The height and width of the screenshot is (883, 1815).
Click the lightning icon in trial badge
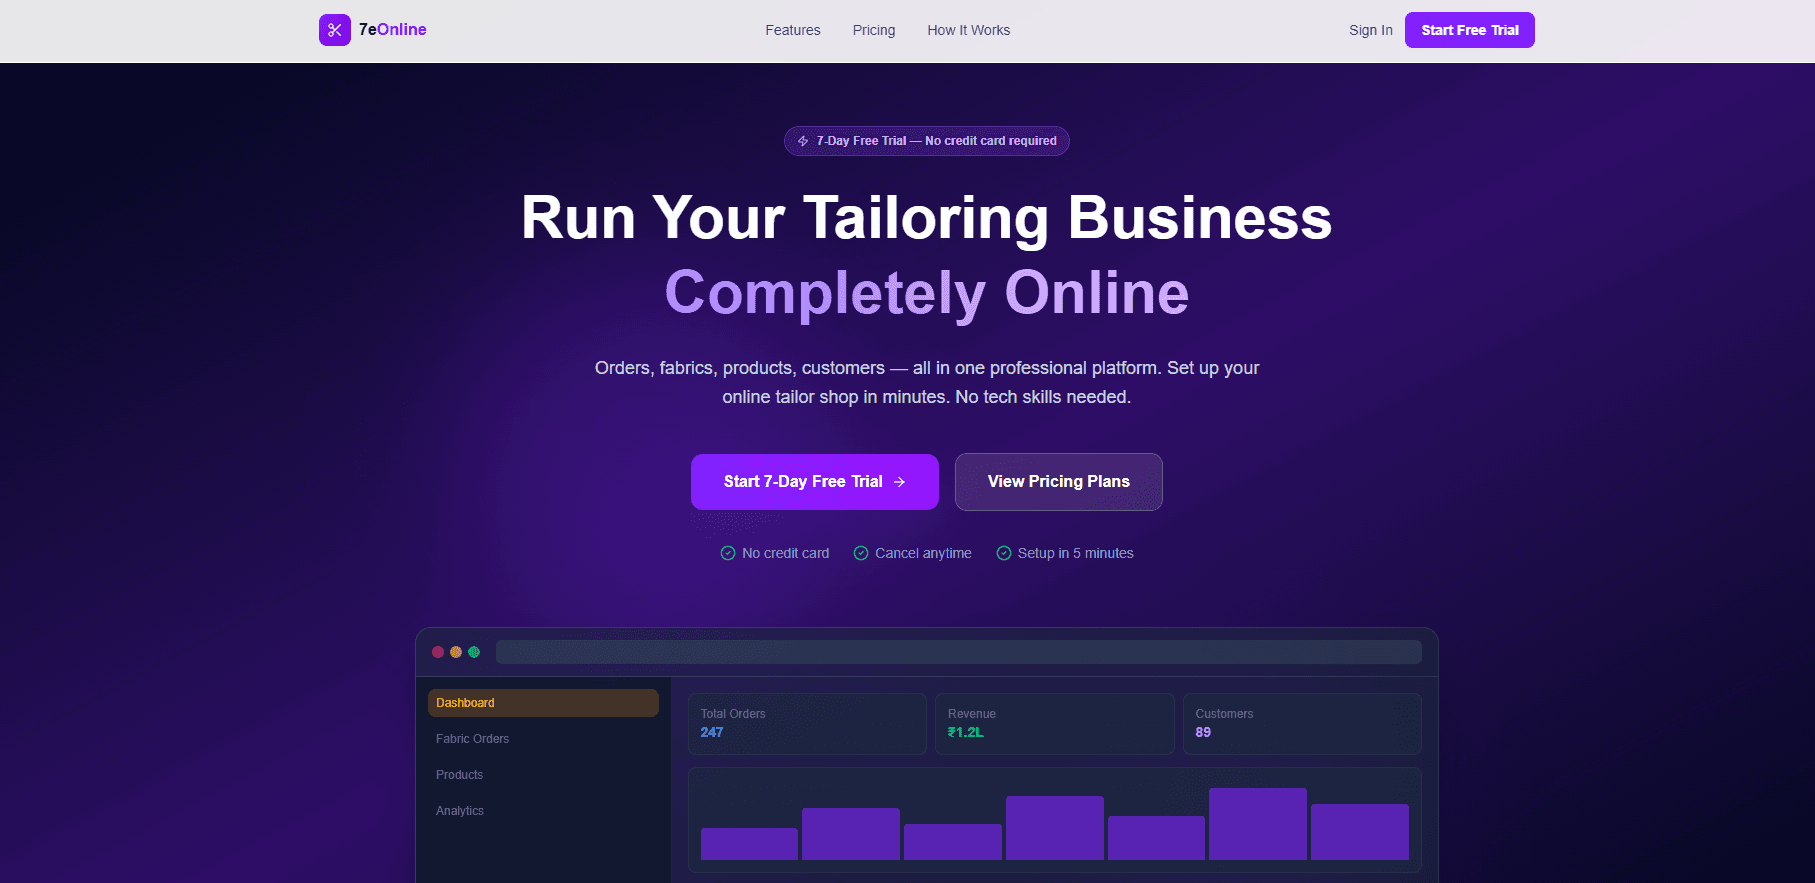[x=803, y=141]
